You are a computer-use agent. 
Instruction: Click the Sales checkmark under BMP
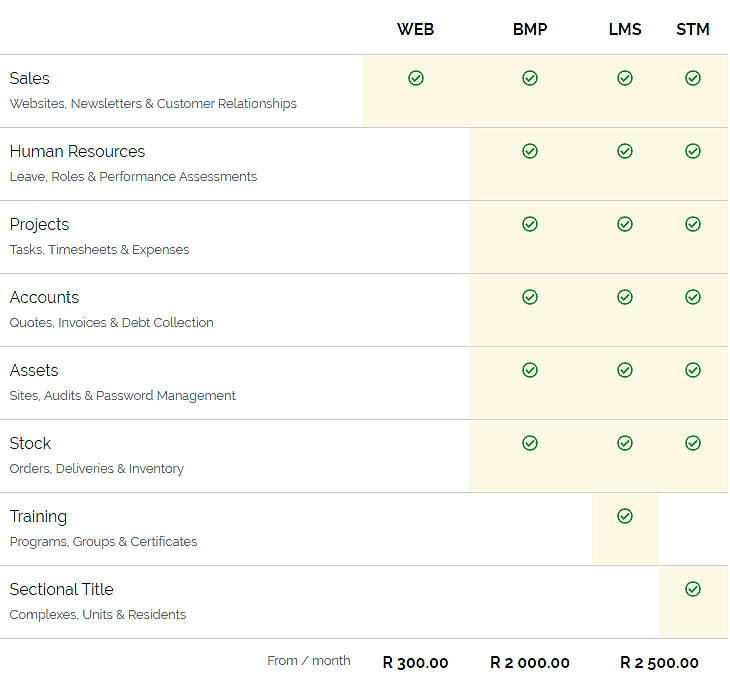click(x=530, y=78)
